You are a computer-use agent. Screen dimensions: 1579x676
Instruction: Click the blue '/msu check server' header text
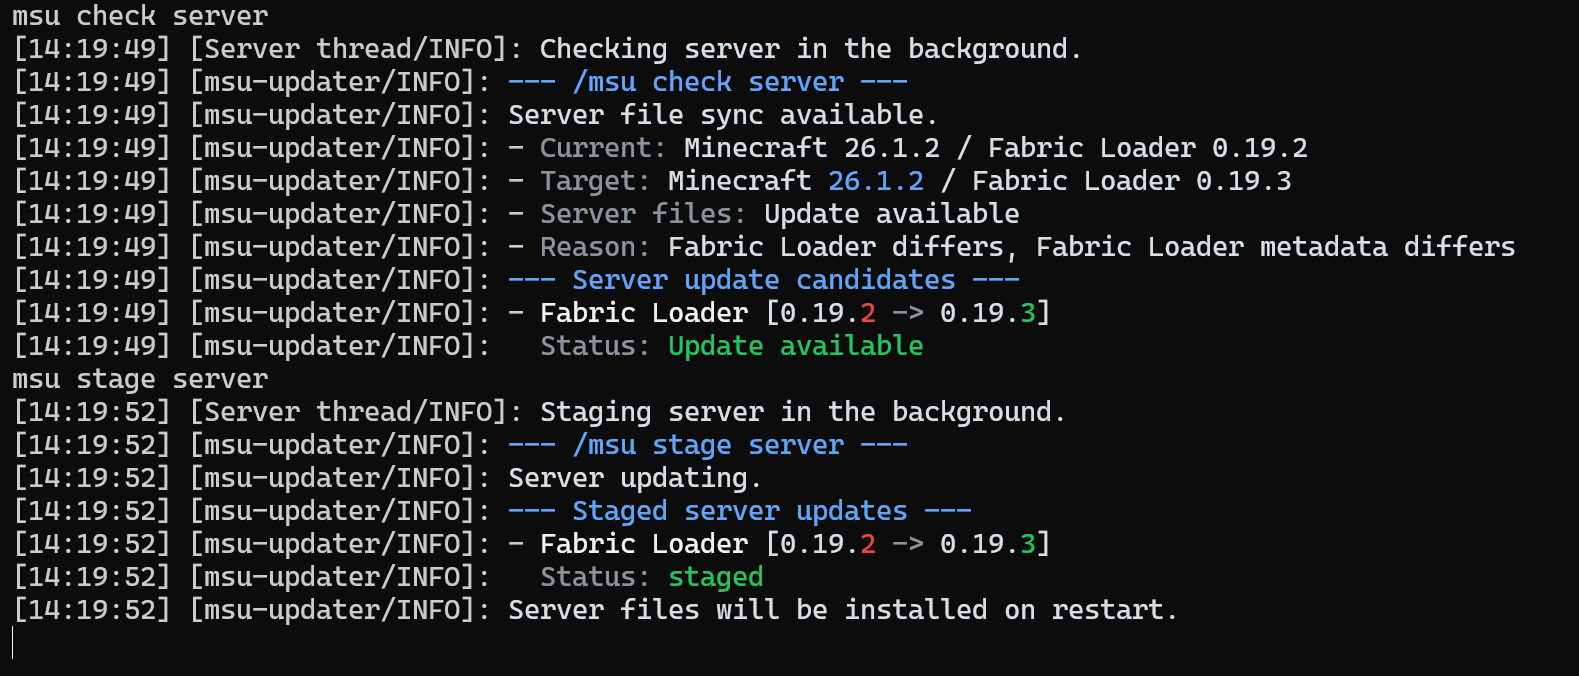[x=708, y=82]
